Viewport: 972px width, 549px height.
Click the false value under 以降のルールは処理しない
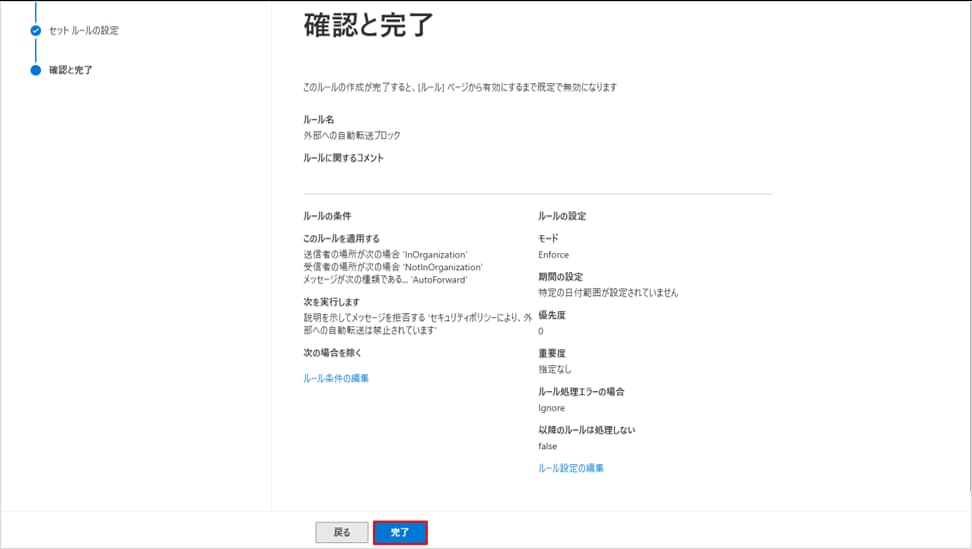click(547, 446)
